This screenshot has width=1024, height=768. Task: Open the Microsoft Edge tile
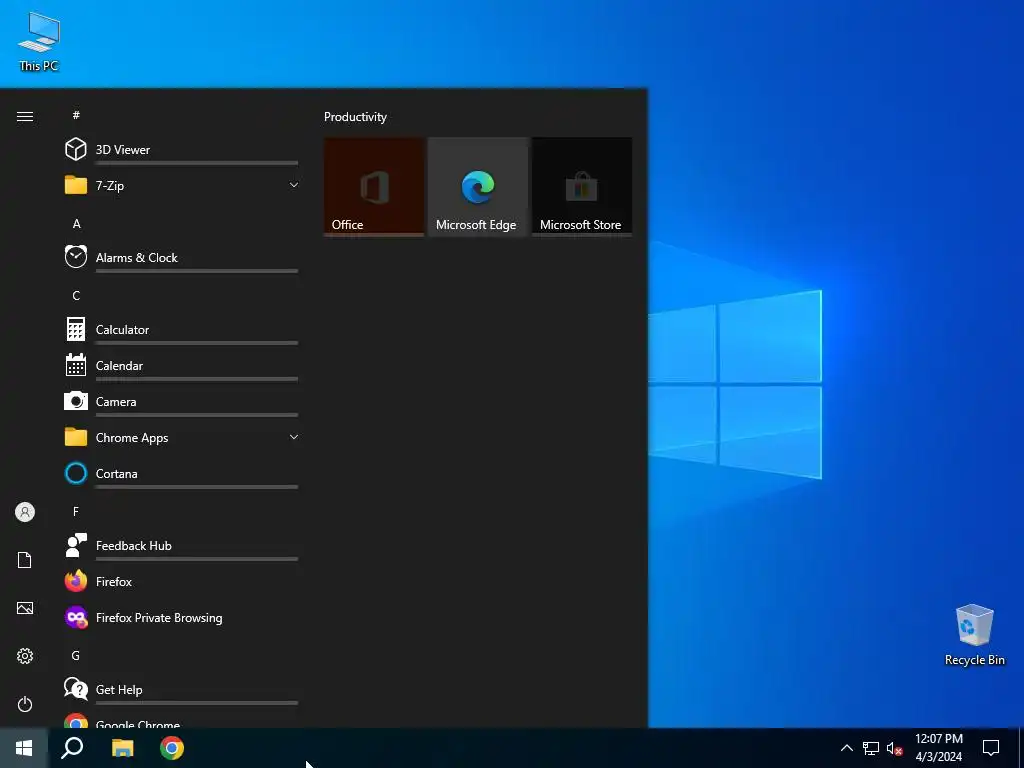click(478, 187)
